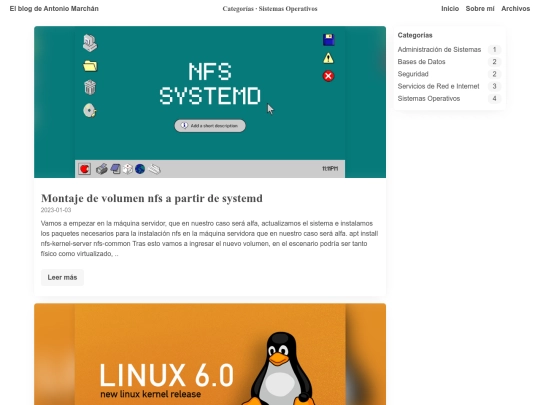Click the NFS SYSTEMD post banner image
Viewport: 540px width, 405px height.
point(210,102)
